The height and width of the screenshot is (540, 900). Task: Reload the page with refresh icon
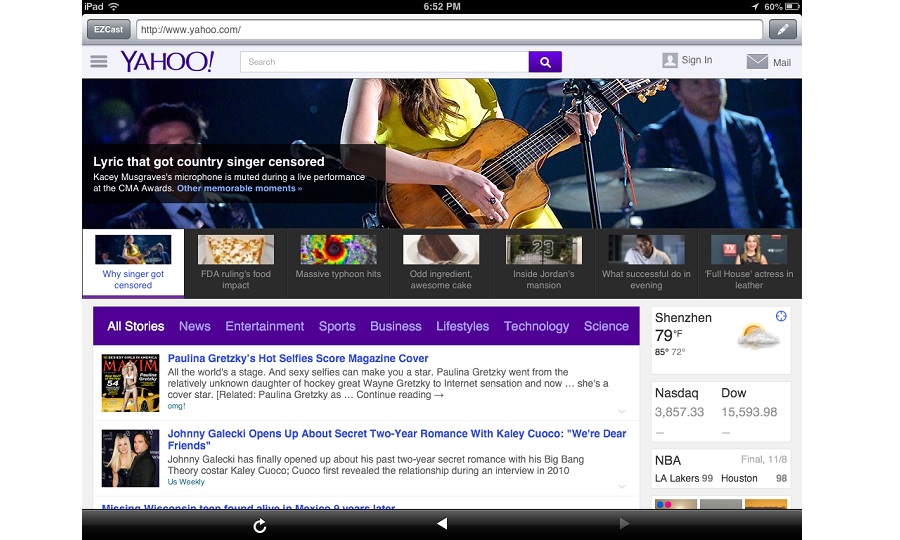tap(259, 525)
